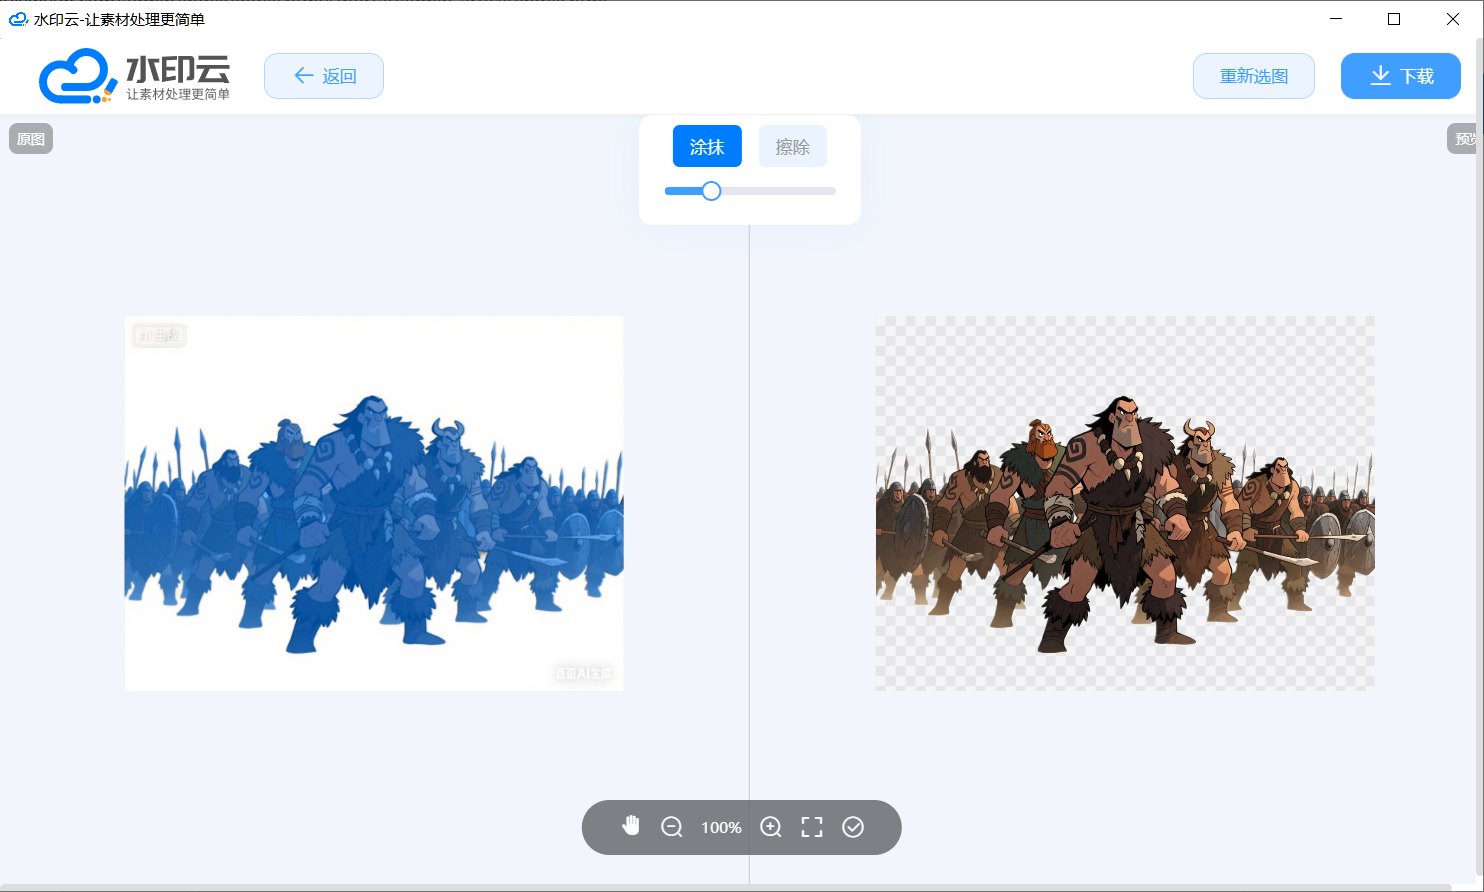Switch to the 擦除 erase mode
This screenshot has width=1484, height=892.
(793, 146)
